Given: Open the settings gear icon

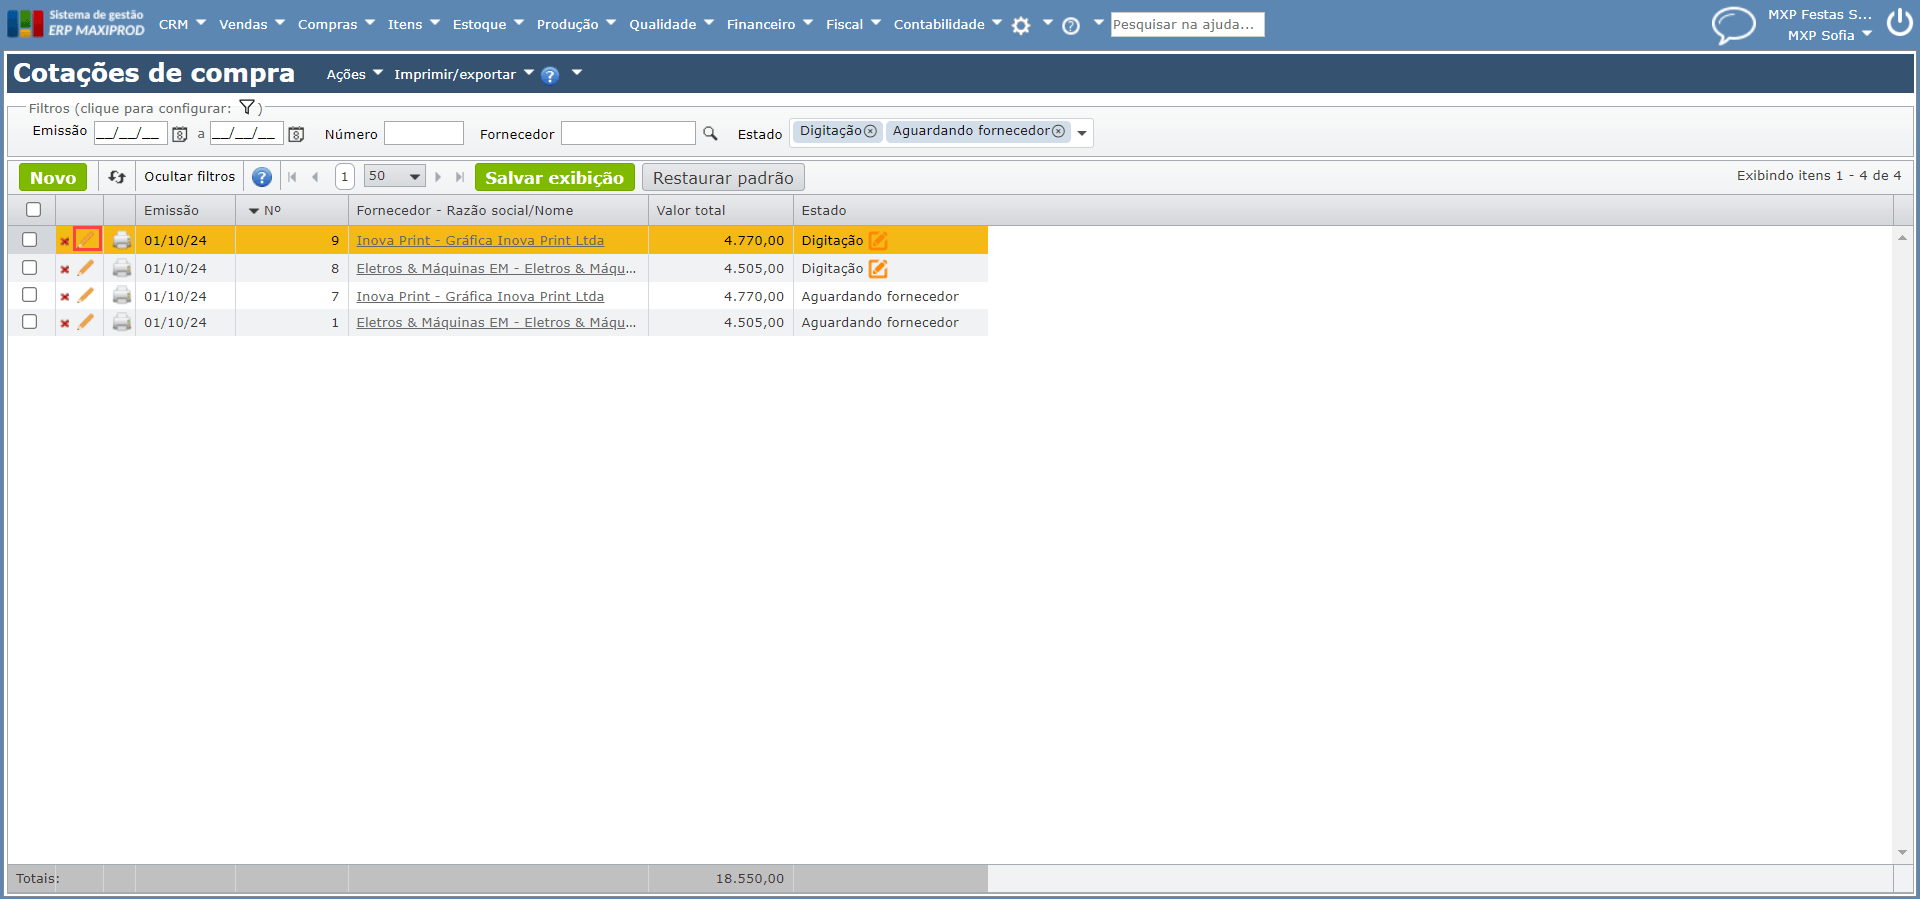Looking at the screenshot, I should pos(1021,26).
